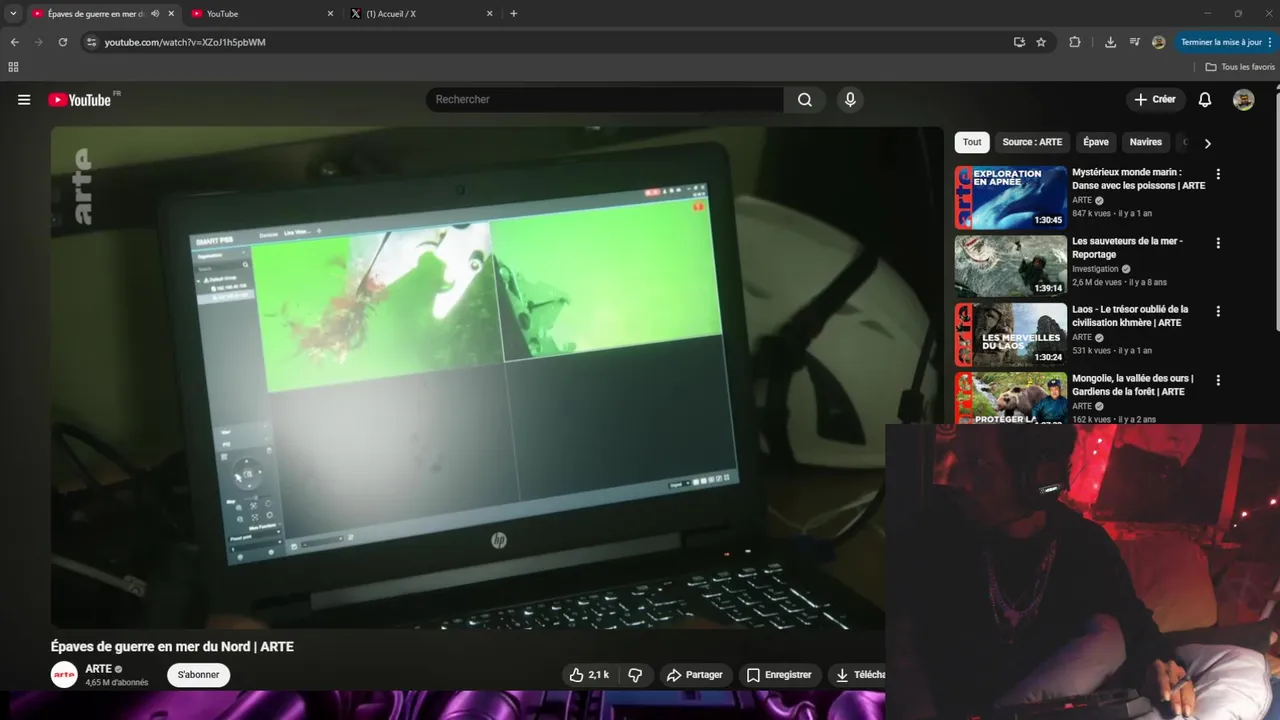Open the sea rescue video thumbnail
This screenshot has height=720, width=1280.
coord(1011,266)
